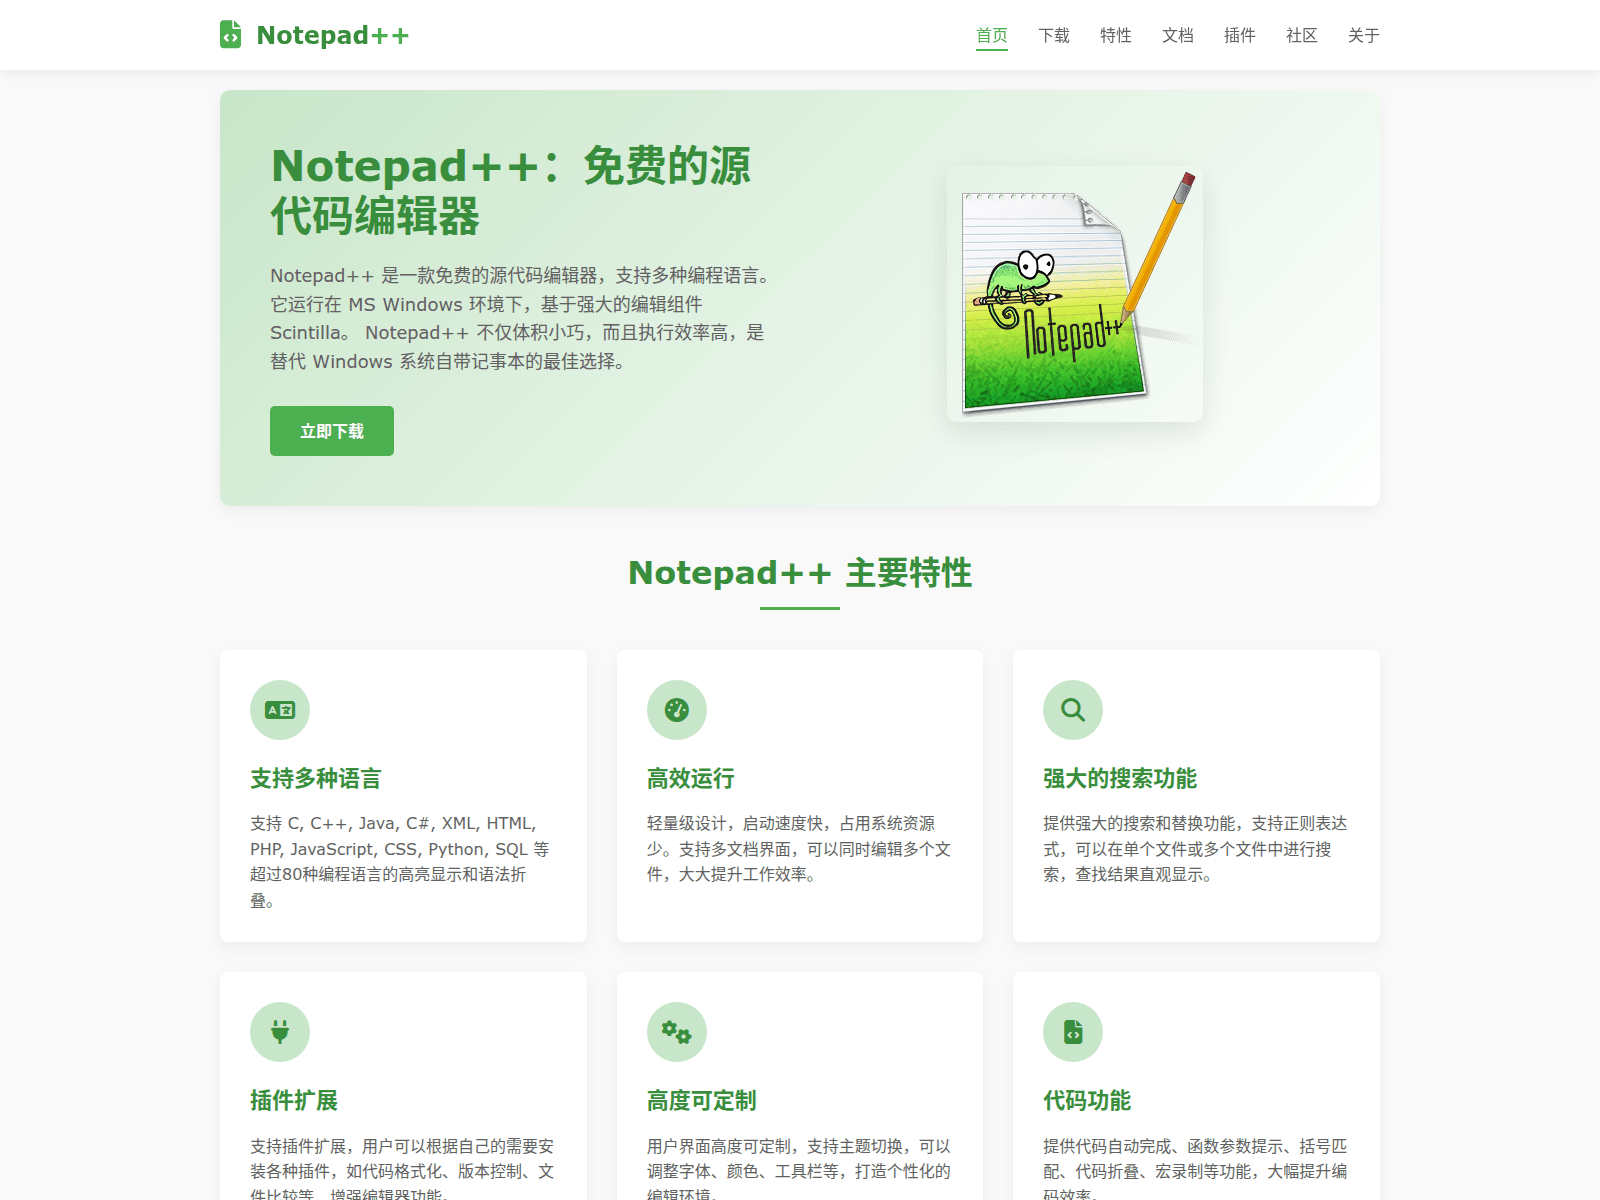This screenshot has height=1200, width=1600.
Task: Click the 高效运行 card title
Action: coord(691,778)
